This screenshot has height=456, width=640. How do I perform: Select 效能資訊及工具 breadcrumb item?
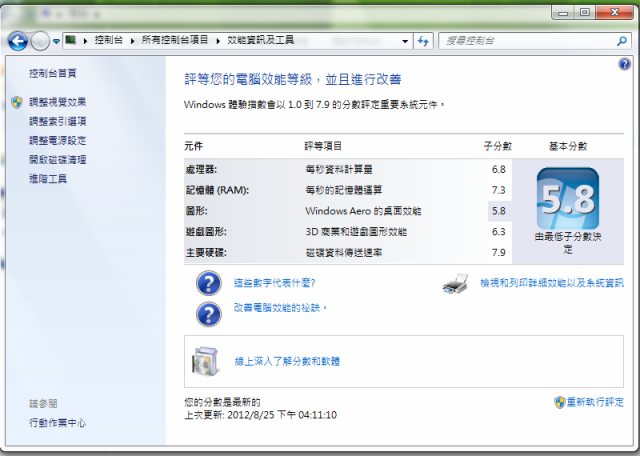260,40
